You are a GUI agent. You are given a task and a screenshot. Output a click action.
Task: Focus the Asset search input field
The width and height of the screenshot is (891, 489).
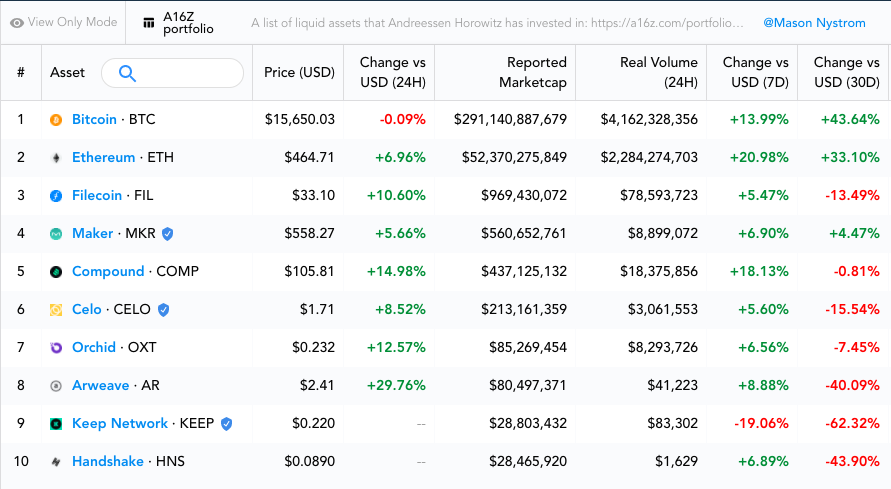[x=172, y=73]
